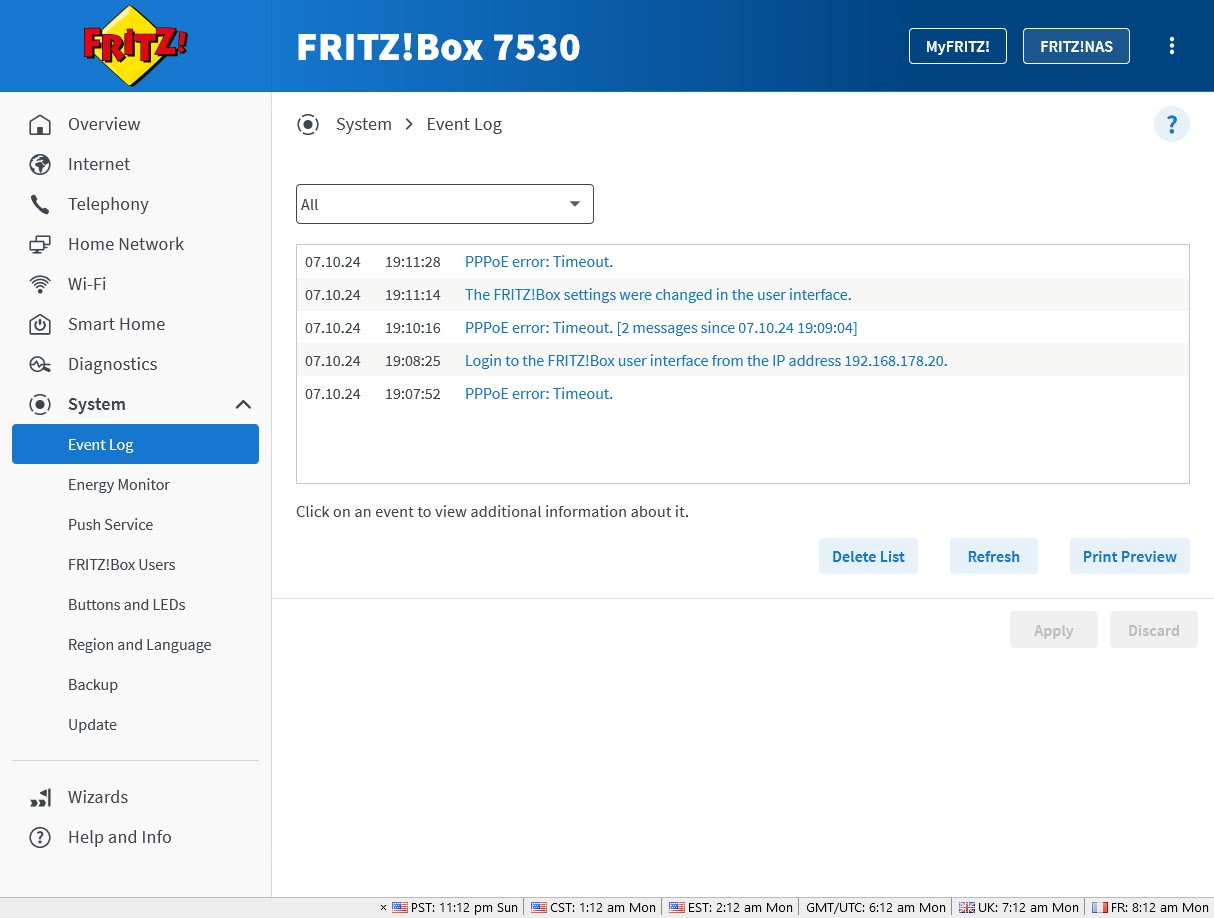Open help with the question mark icon

click(x=1171, y=125)
